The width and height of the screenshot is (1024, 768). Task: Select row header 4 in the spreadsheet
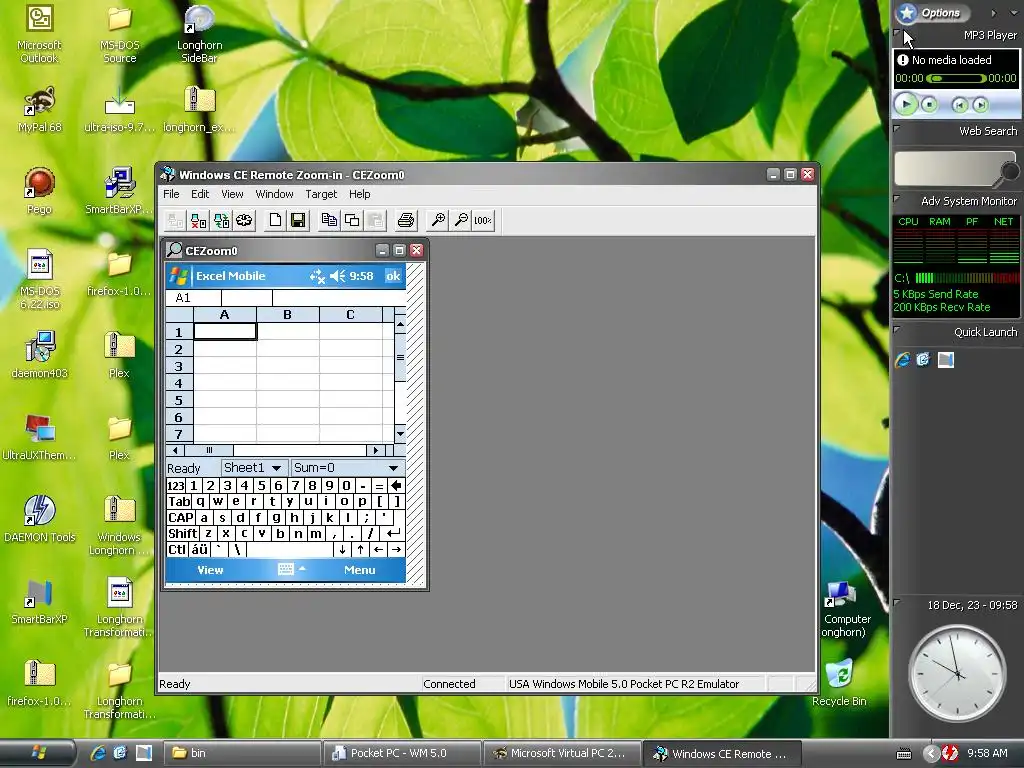(x=179, y=383)
